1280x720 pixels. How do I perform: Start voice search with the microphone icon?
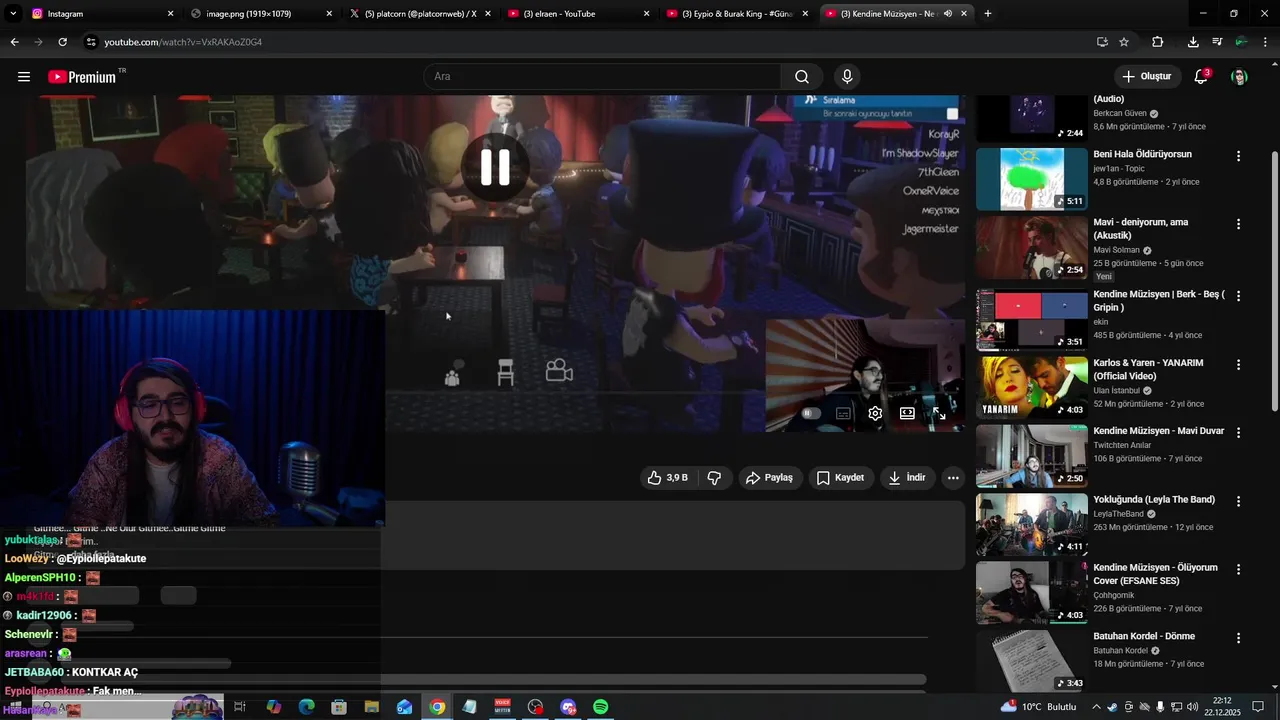click(x=847, y=77)
